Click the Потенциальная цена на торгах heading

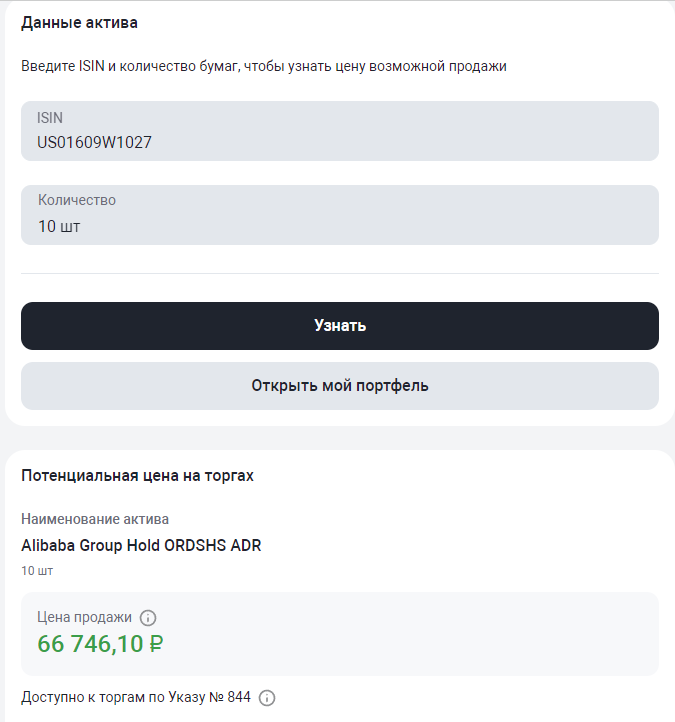tap(138, 476)
